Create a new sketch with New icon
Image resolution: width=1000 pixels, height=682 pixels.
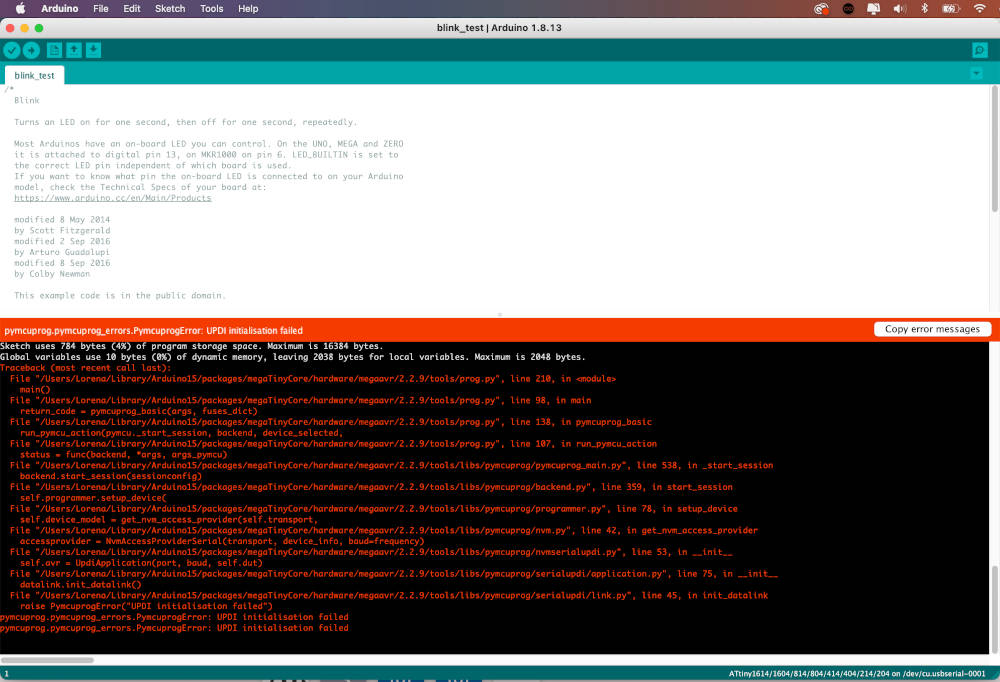tap(54, 50)
